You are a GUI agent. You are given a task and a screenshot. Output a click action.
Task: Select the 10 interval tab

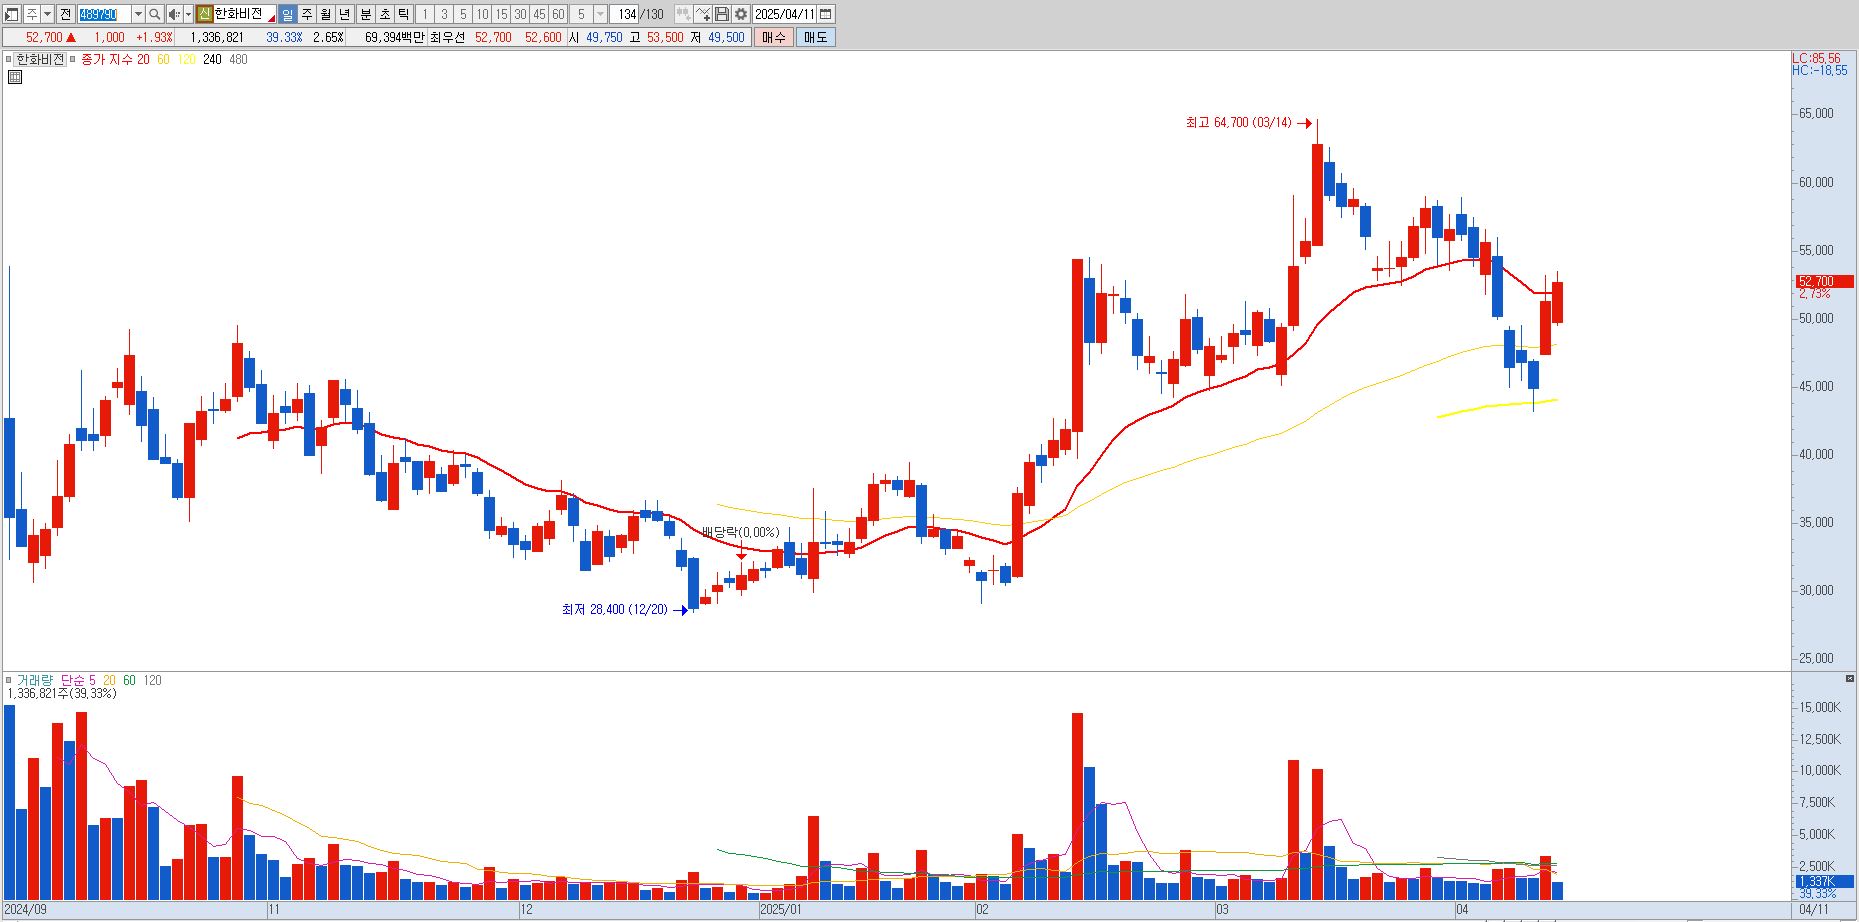(x=482, y=14)
